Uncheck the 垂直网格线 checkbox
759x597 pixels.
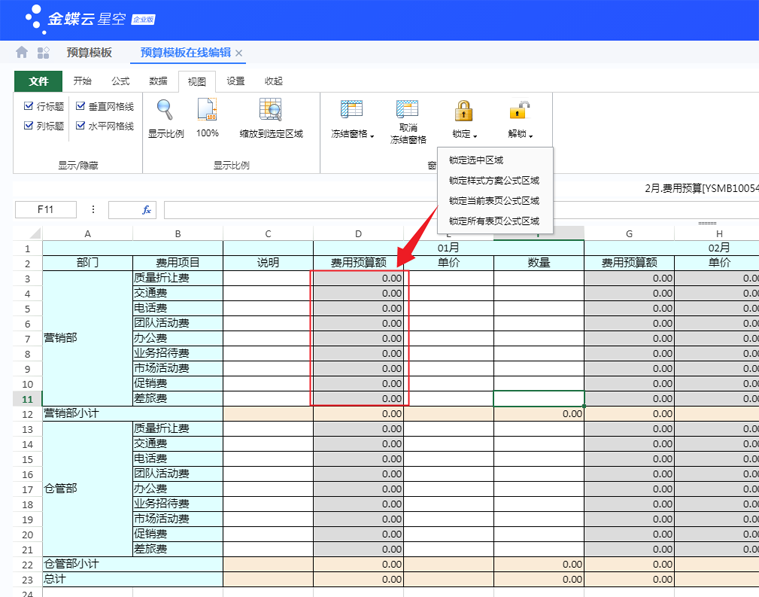tap(80, 106)
